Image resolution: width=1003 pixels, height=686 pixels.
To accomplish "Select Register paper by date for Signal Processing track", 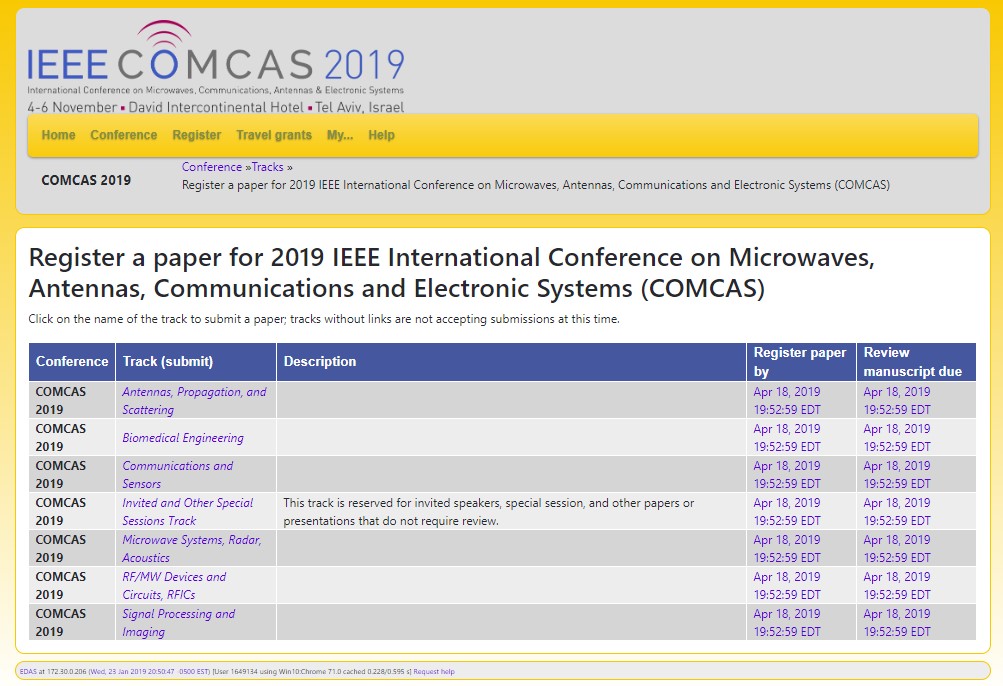I will point(787,623).
